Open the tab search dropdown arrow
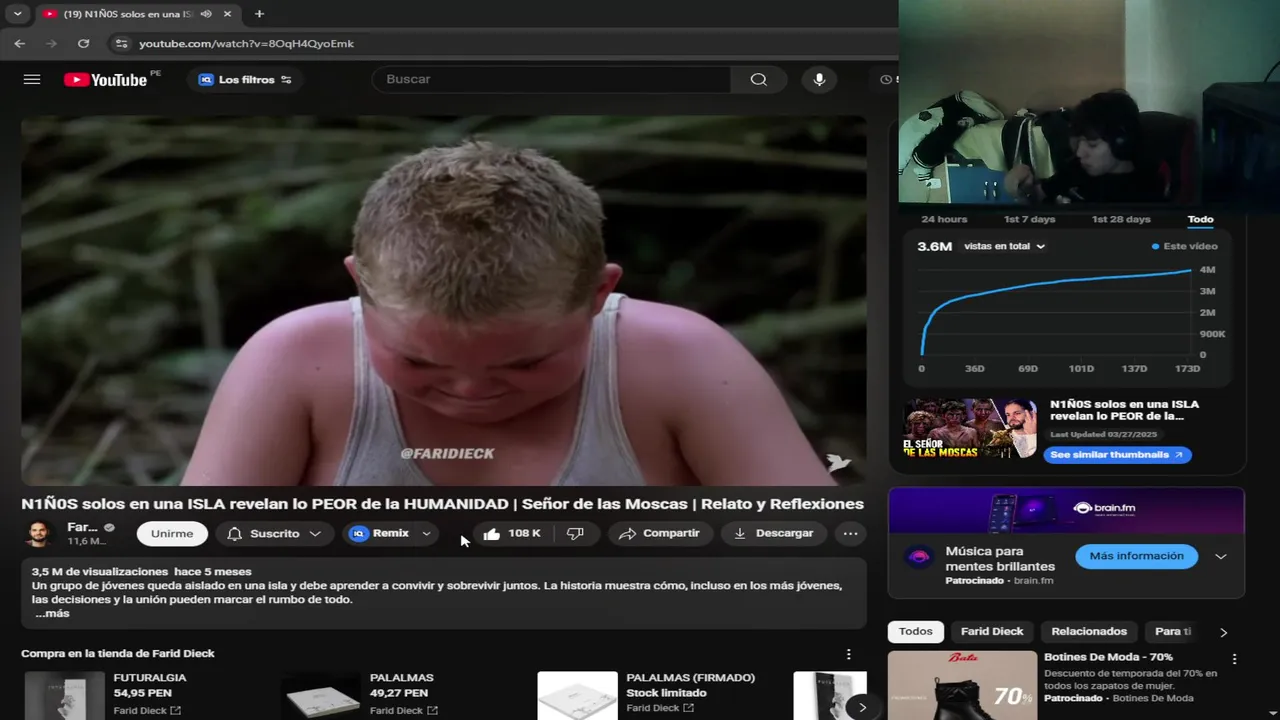 pyautogui.click(x=17, y=14)
